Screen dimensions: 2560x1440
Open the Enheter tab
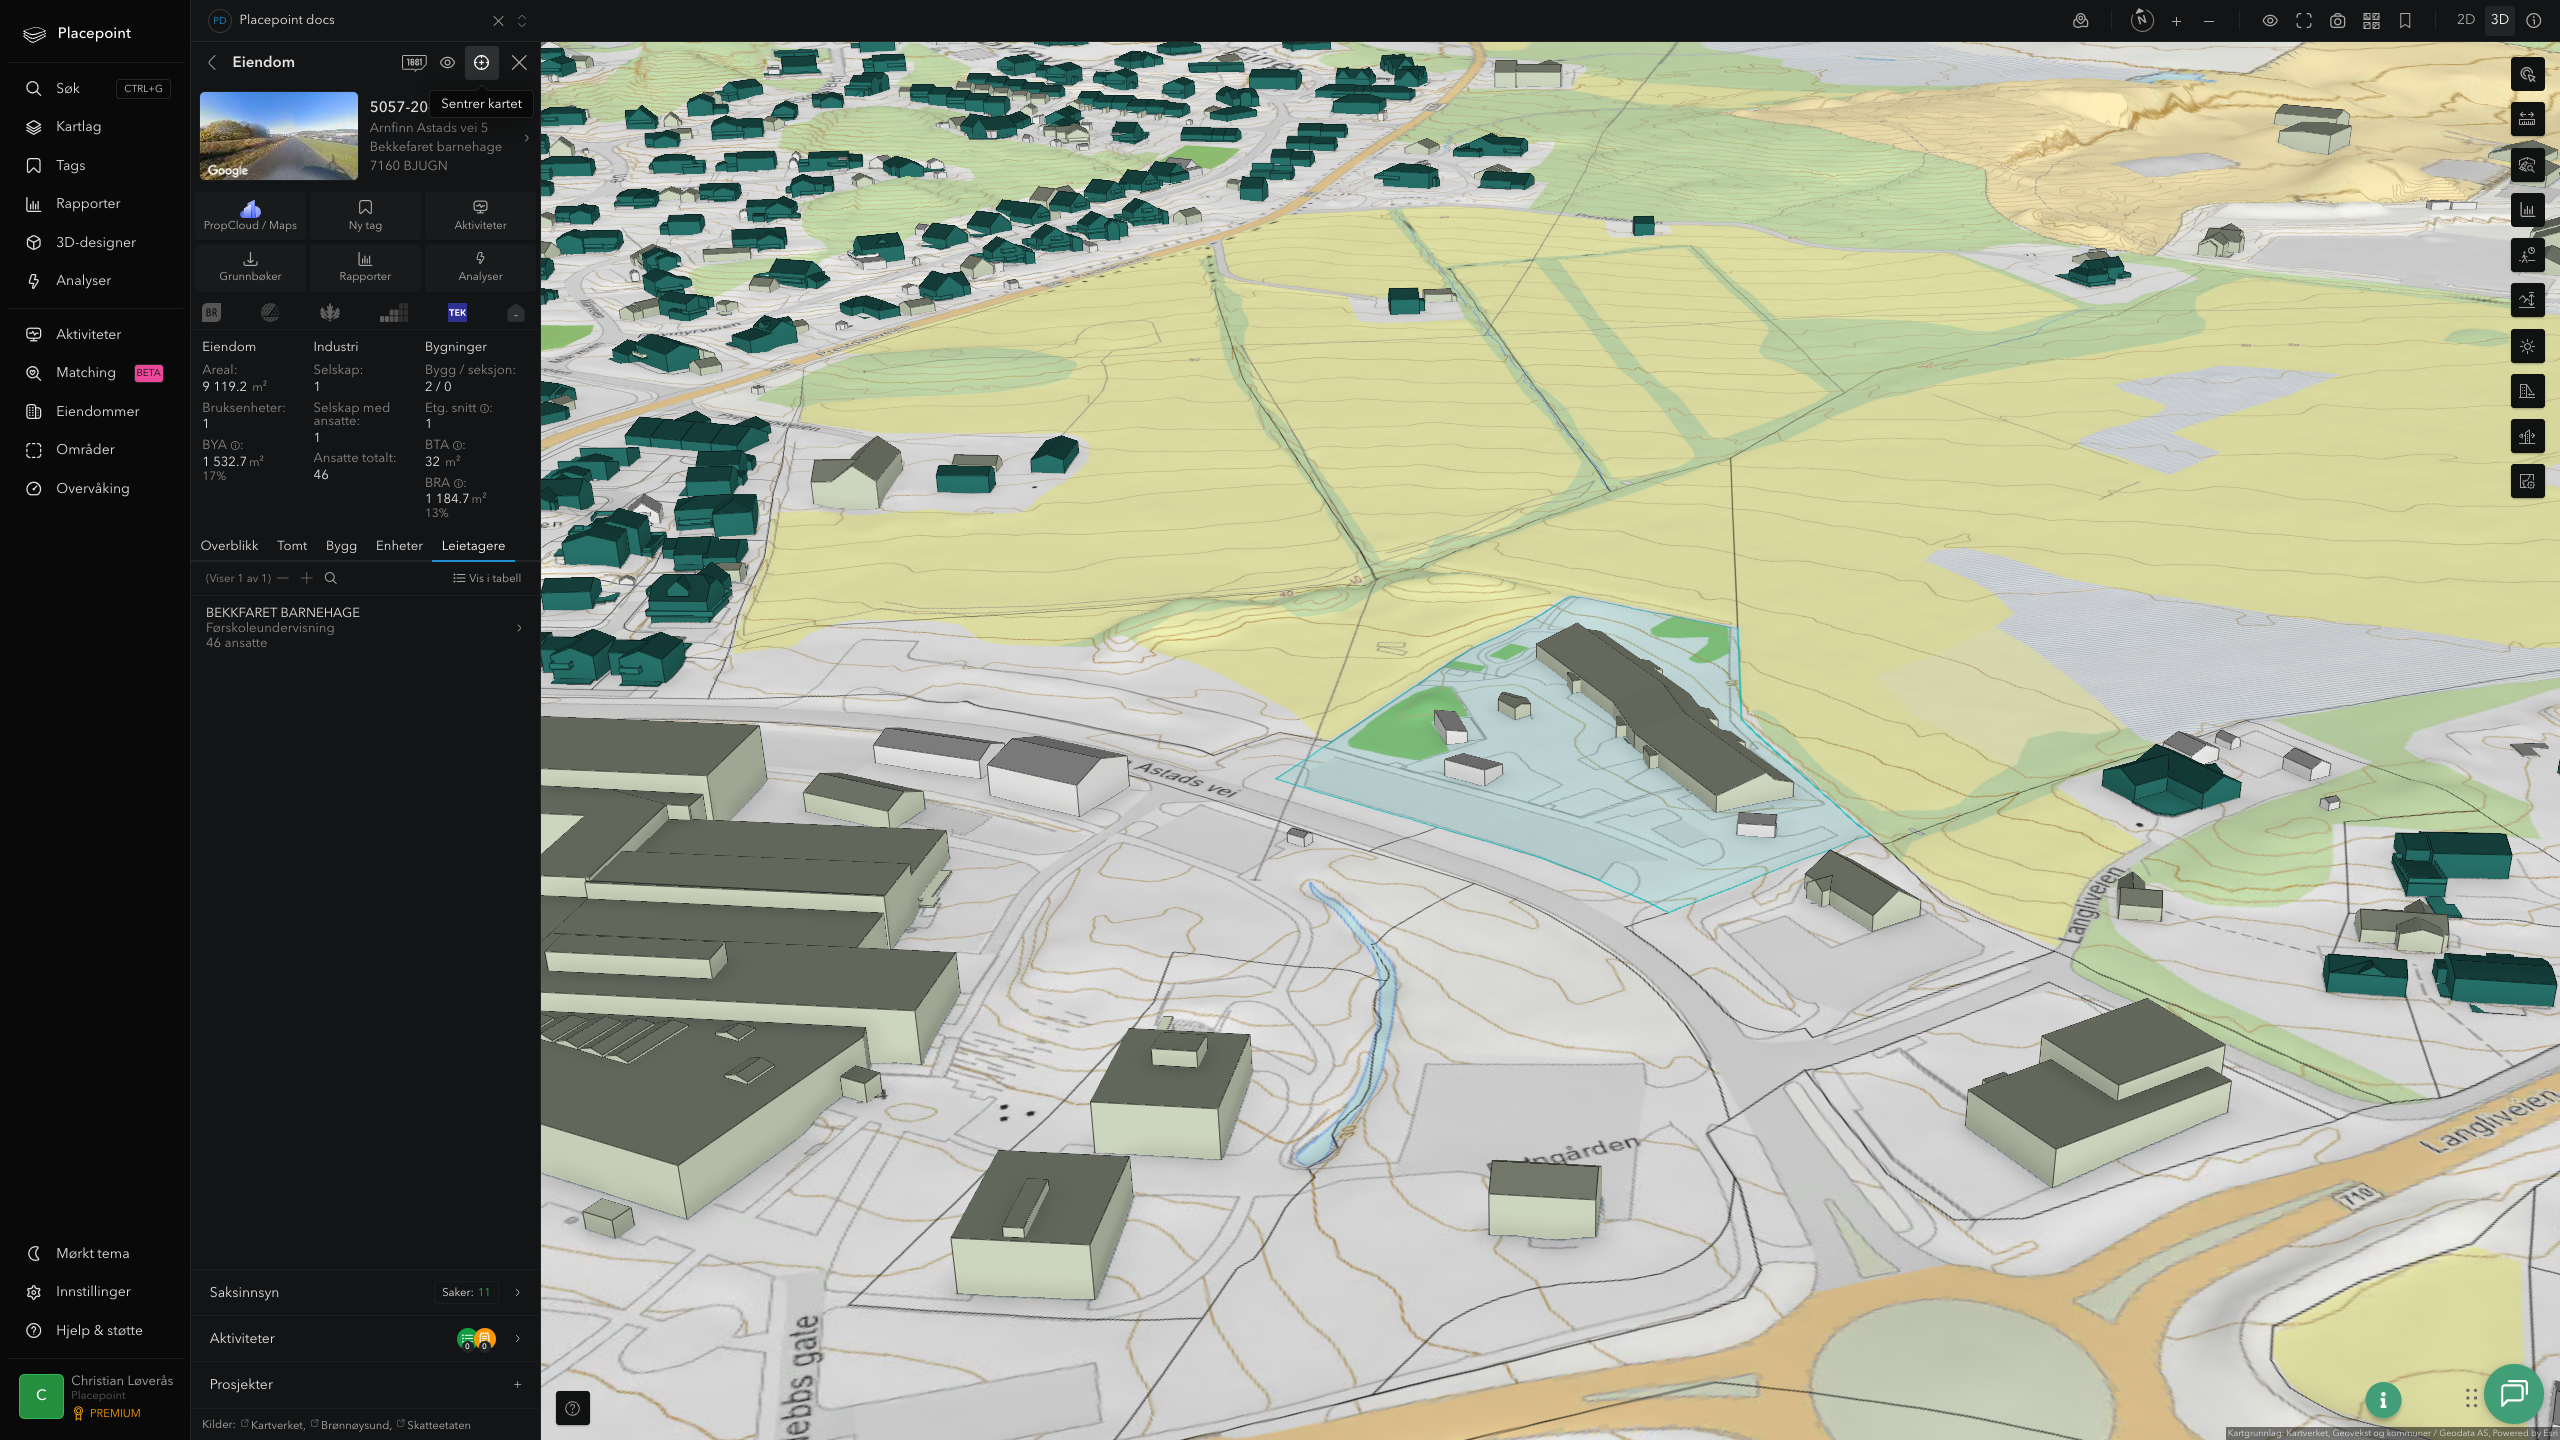(399, 545)
